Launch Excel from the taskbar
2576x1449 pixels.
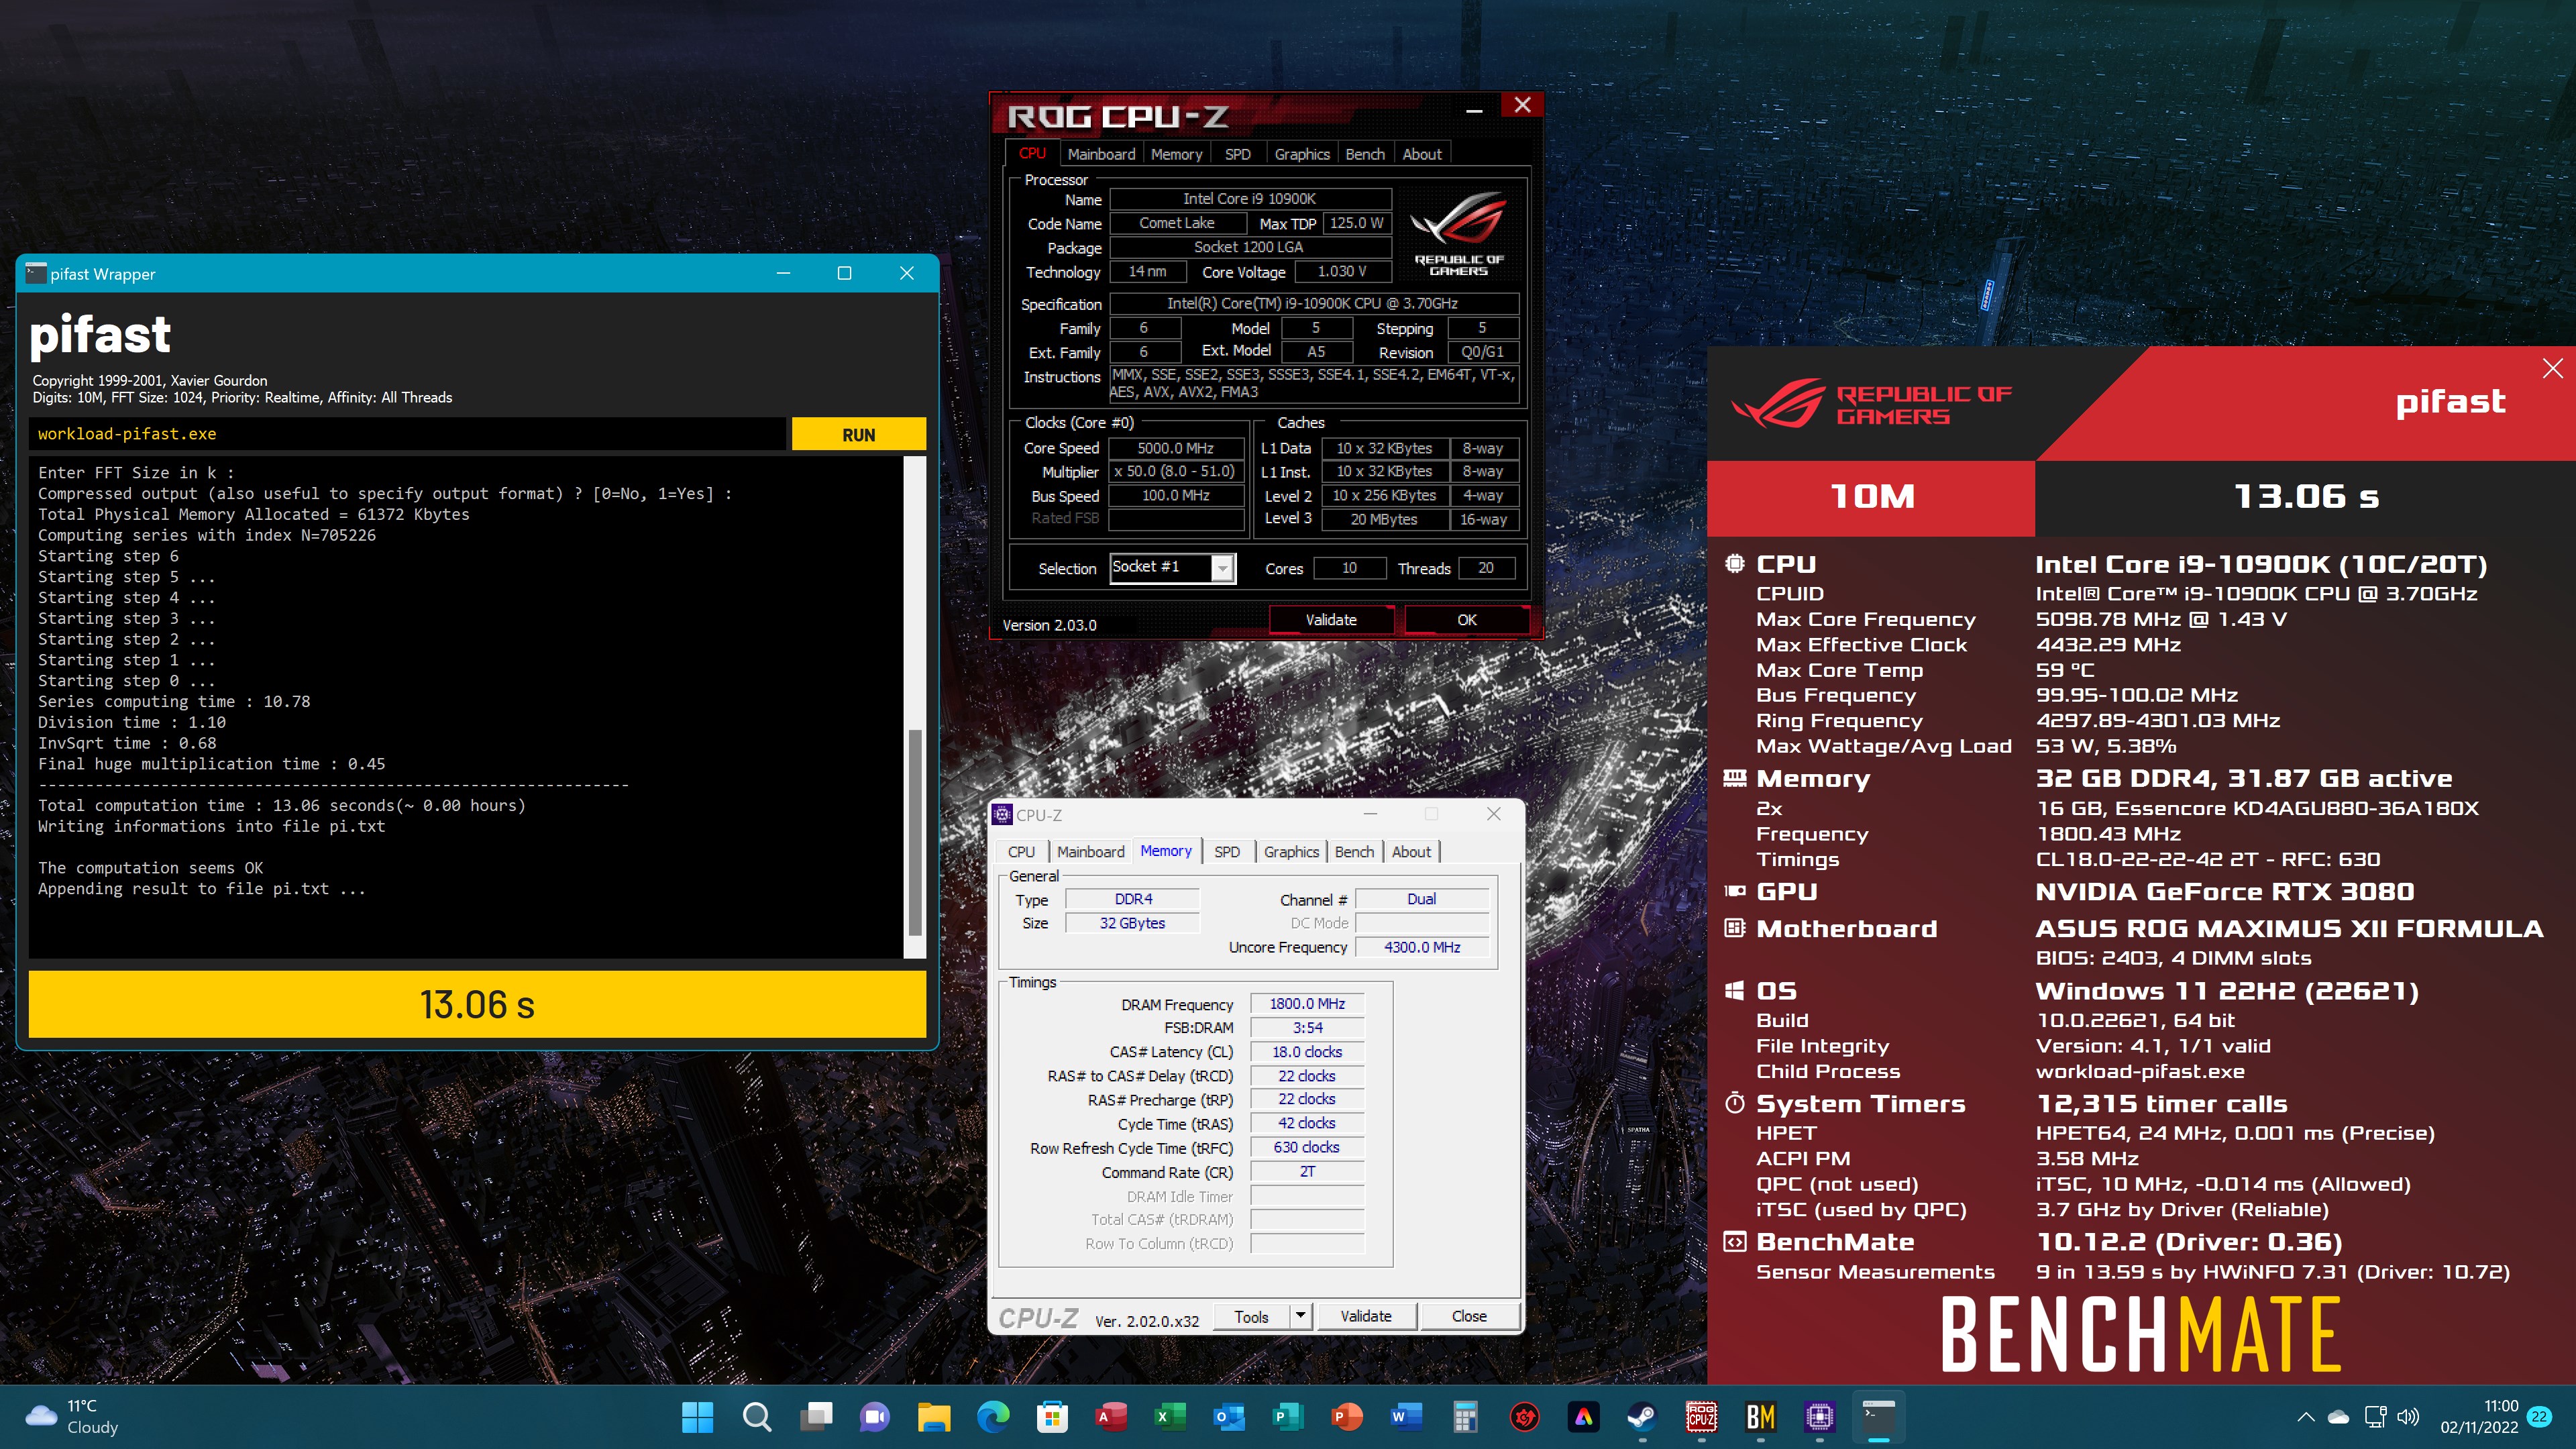click(x=1169, y=1416)
